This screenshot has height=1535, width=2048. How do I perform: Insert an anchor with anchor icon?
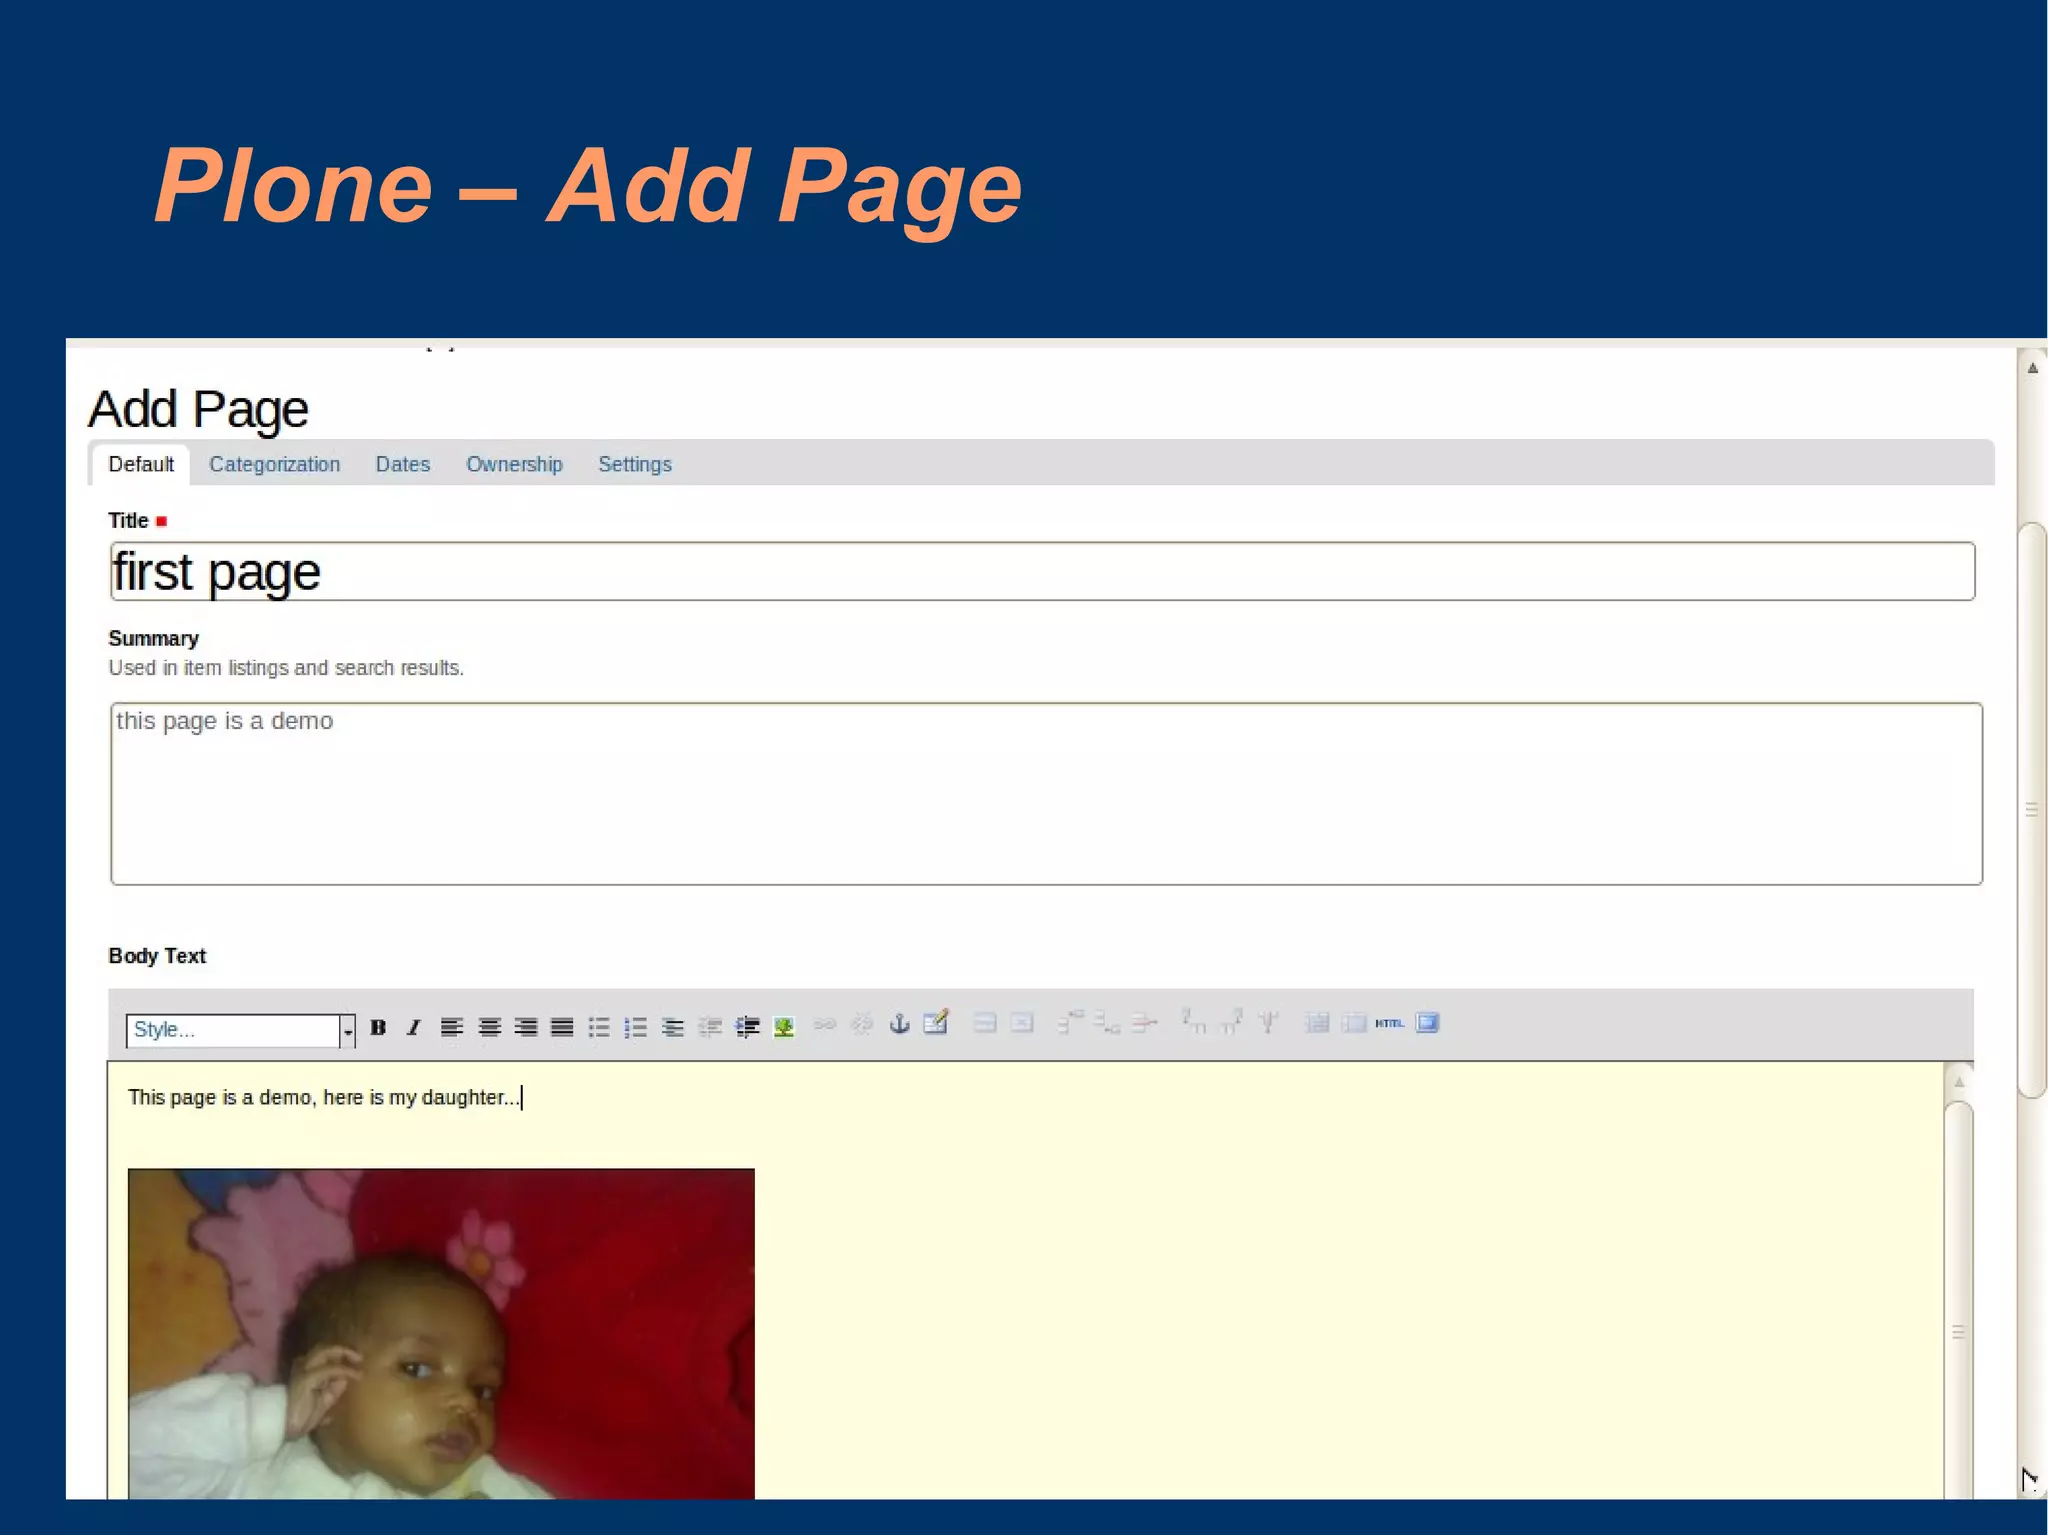[x=899, y=1023]
